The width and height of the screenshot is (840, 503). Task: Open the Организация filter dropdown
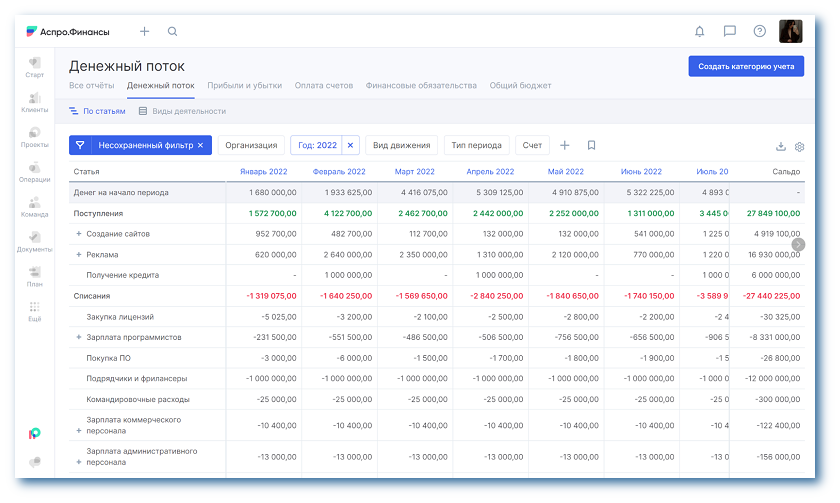251,145
